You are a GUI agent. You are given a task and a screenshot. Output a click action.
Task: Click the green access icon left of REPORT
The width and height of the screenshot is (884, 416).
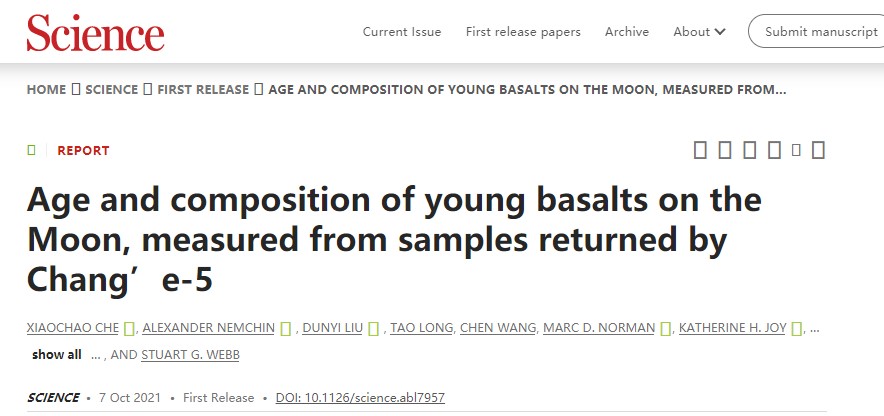point(32,150)
